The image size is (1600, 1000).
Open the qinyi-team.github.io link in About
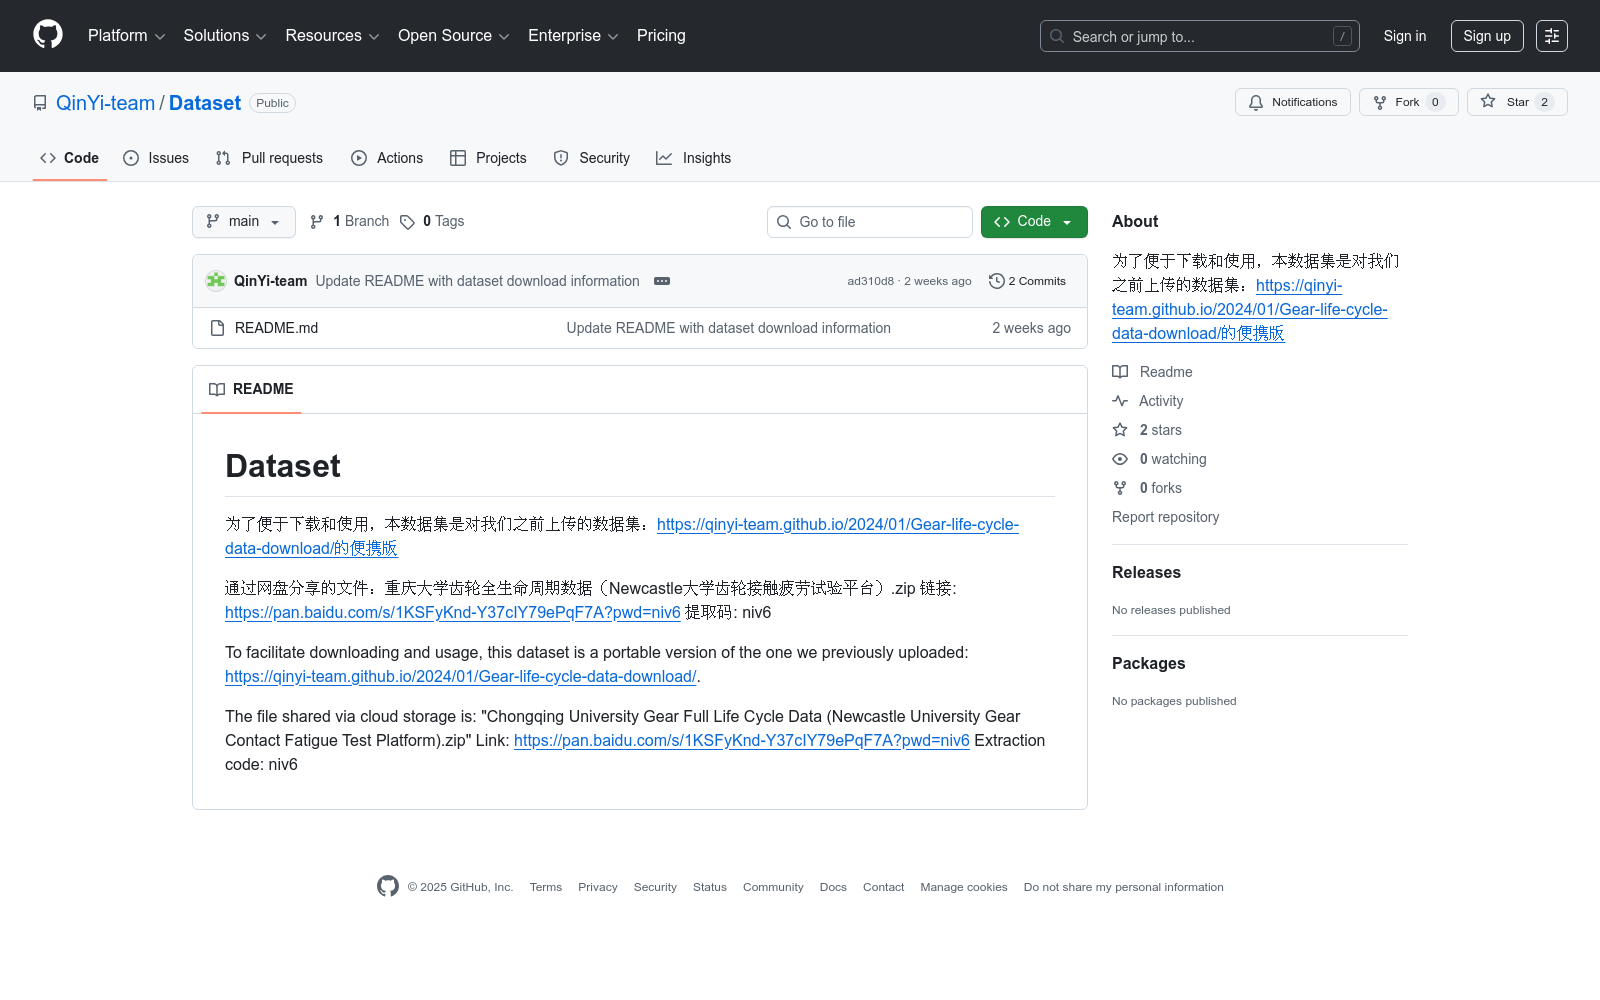[1250, 309]
